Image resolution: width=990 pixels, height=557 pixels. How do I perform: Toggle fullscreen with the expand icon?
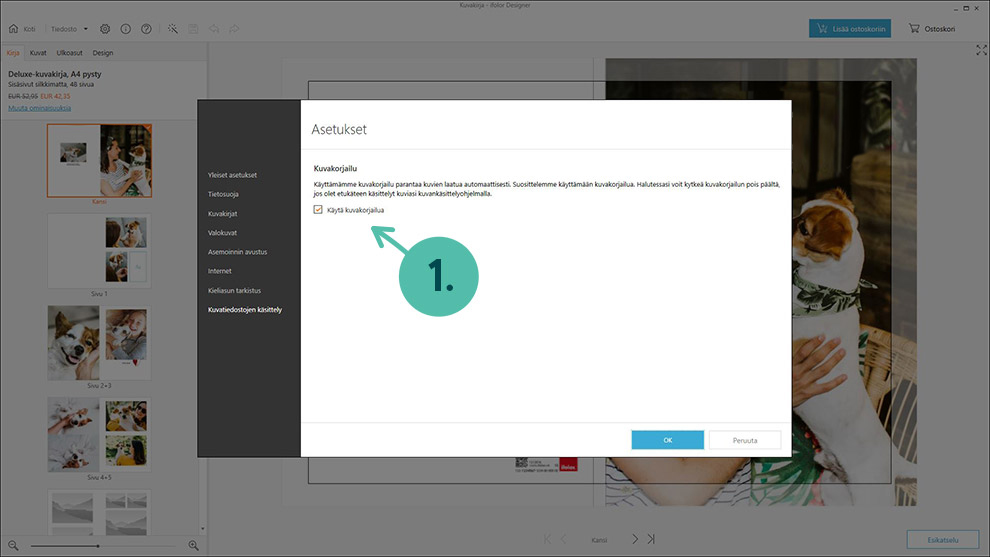(x=981, y=50)
